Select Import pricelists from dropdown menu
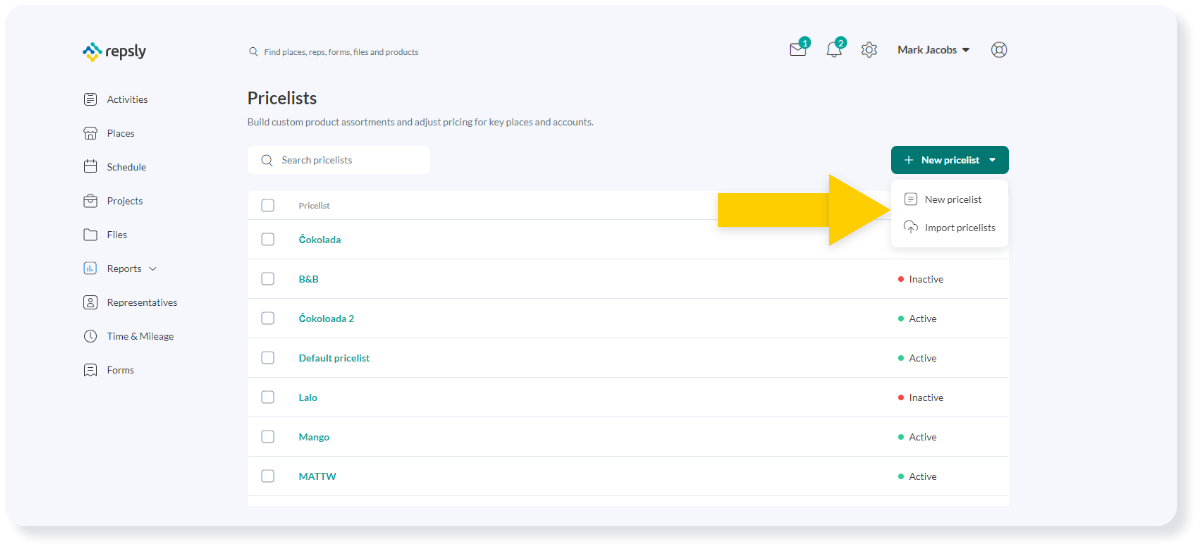1202x551 pixels. (950, 227)
